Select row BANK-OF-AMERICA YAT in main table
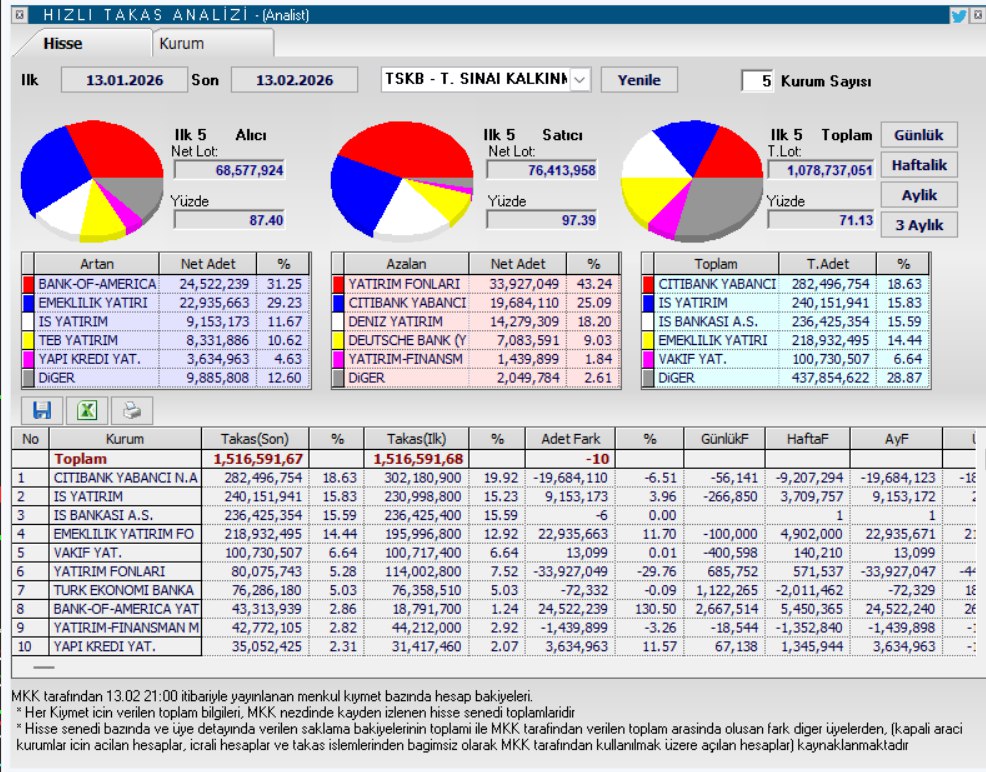The width and height of the screenshot is (986, 772). pos(494,609)
